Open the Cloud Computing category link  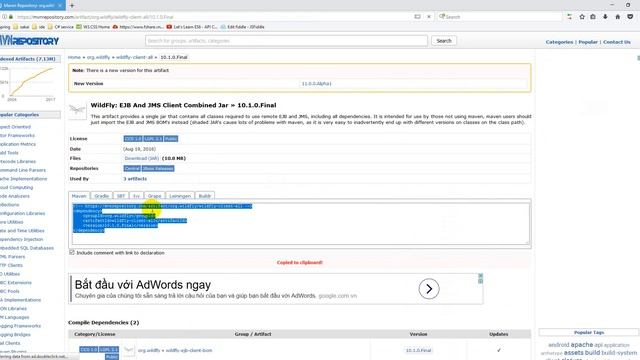click(x=16, y=187)
